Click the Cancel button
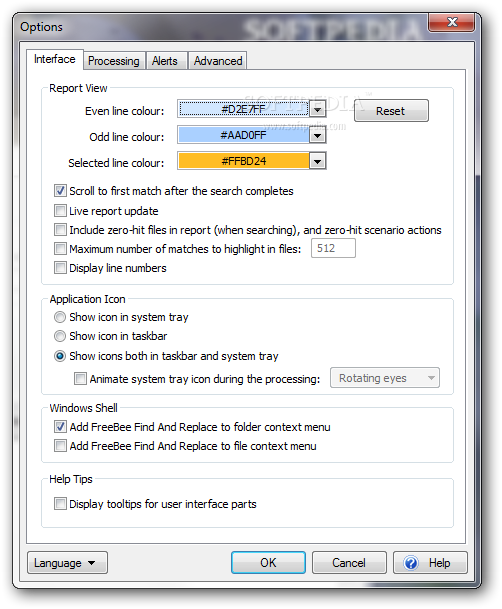This screenshot has height=609, width=502. coord(349,563)
